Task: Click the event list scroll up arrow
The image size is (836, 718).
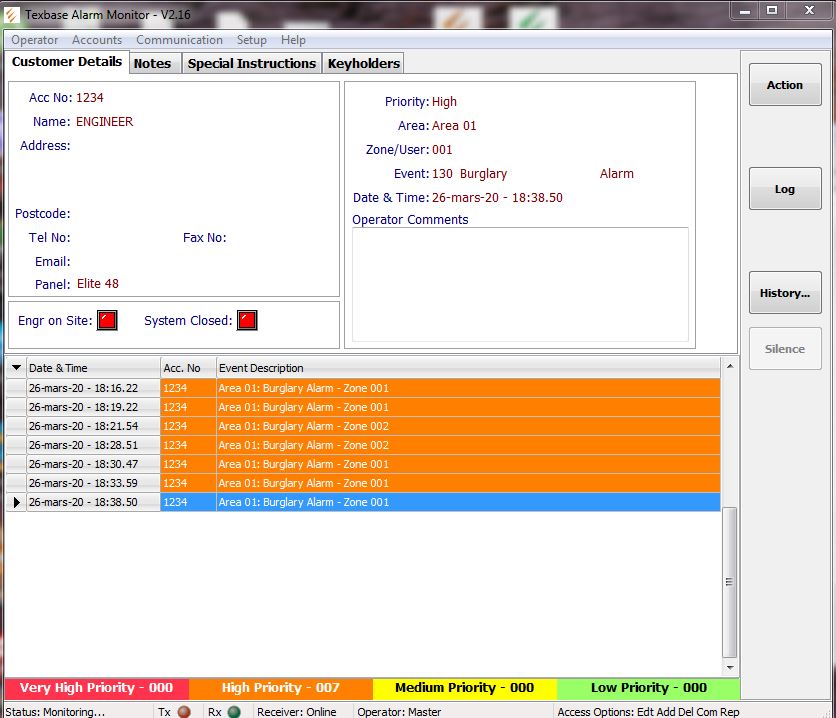Action: pyautogui.click(x=729, y=367)
